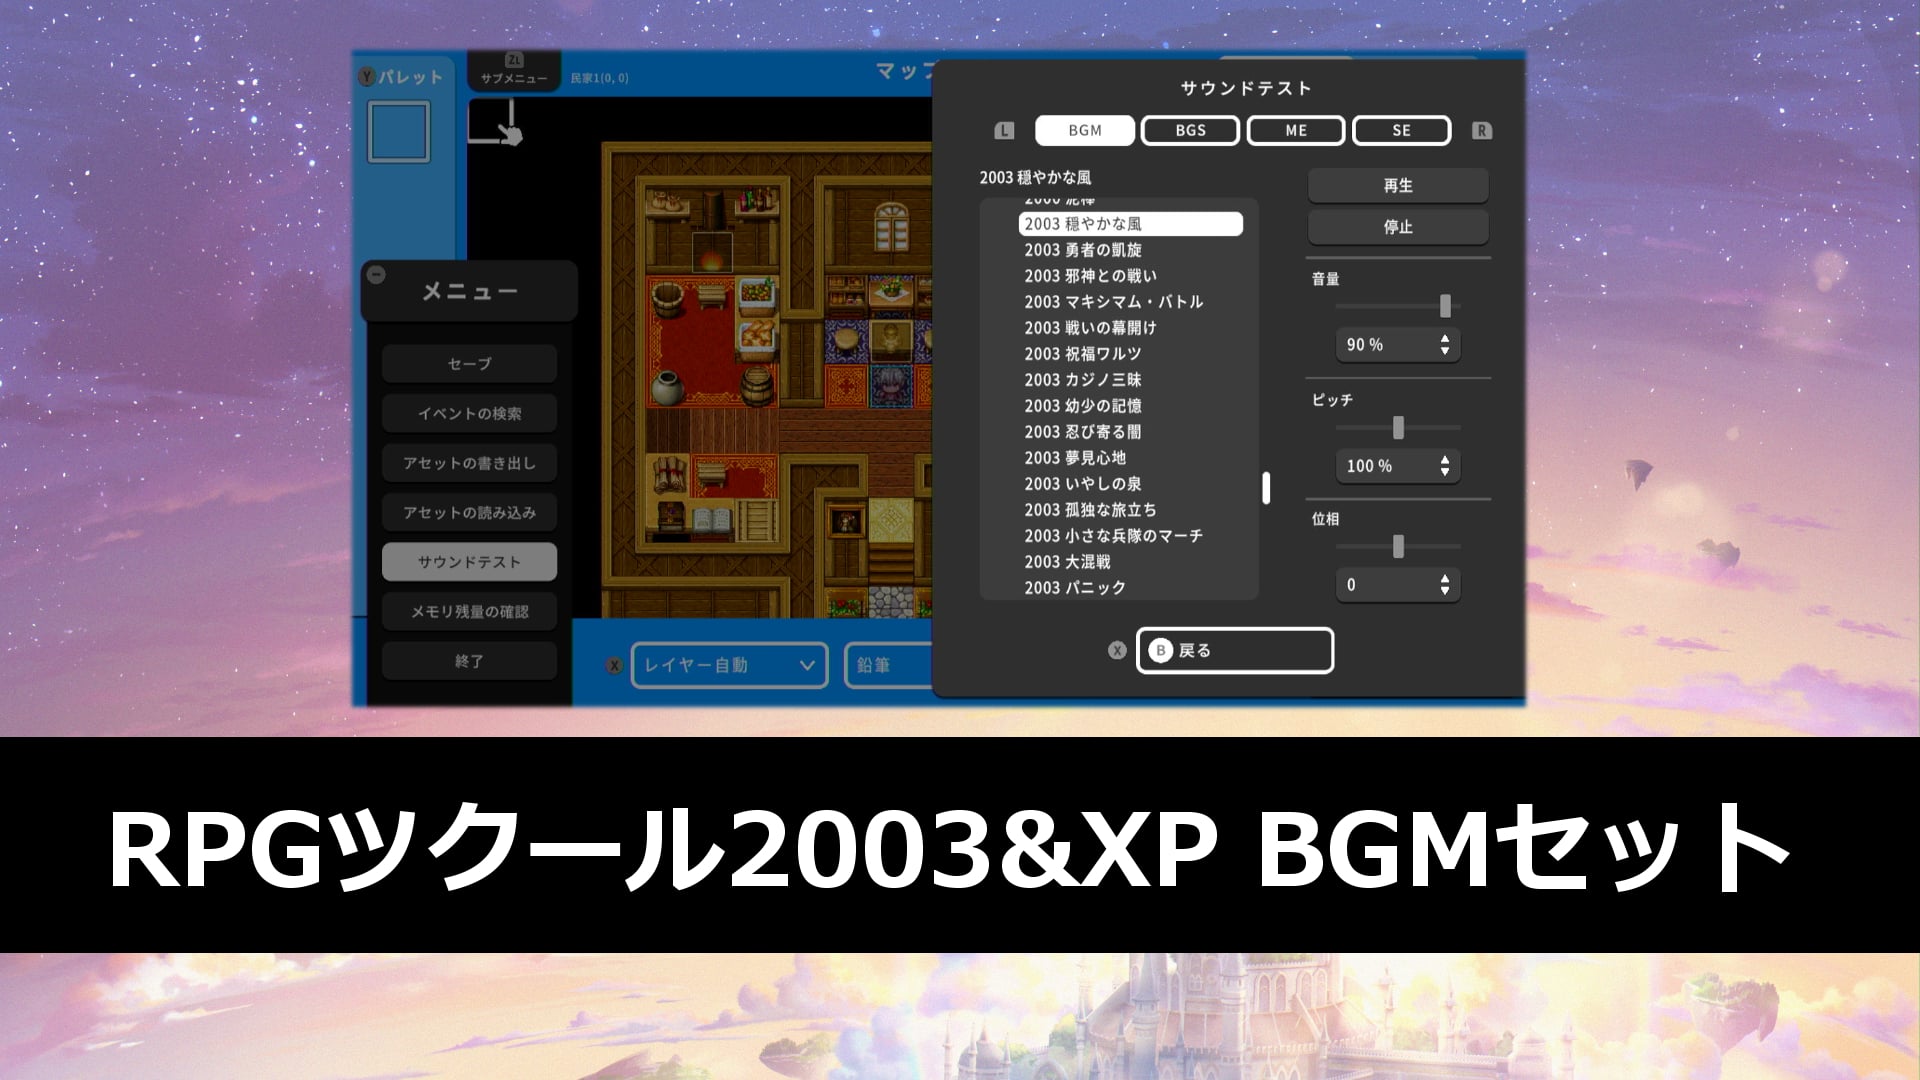Choose アセットの読み込み menu item

click(469, 512)
